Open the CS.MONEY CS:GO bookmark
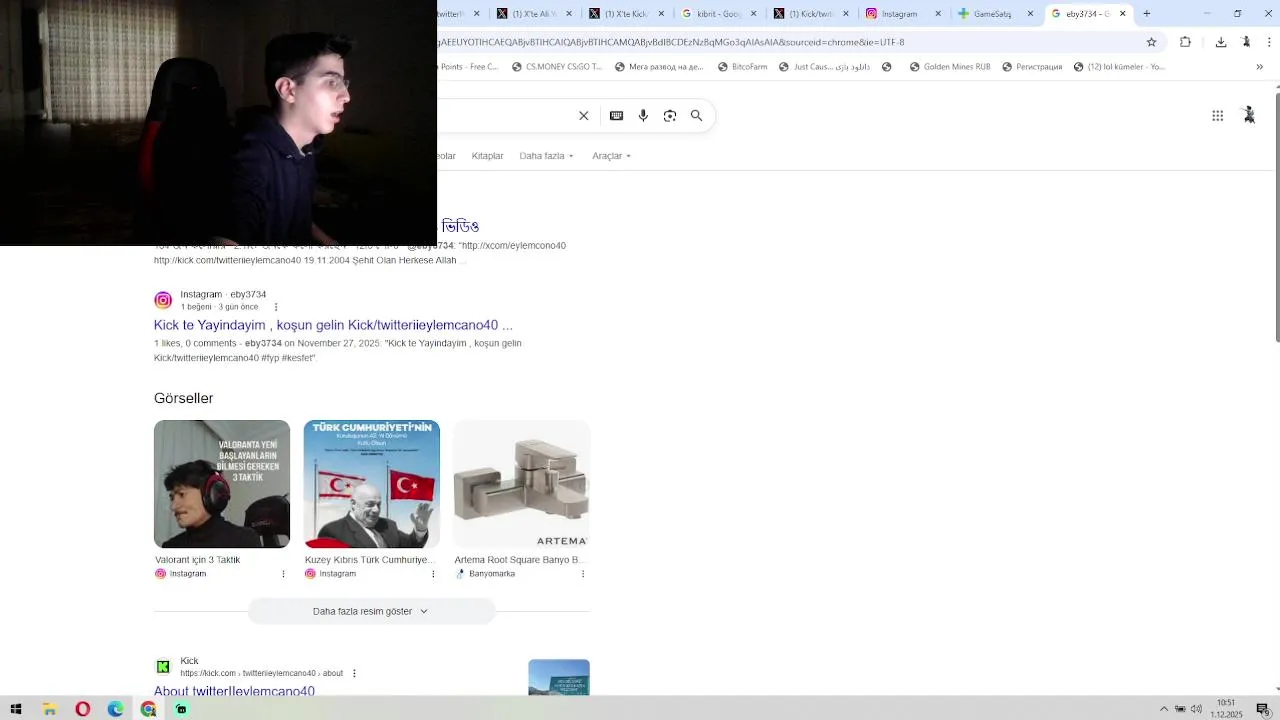The image size is (1280, 720). [557, 67]
